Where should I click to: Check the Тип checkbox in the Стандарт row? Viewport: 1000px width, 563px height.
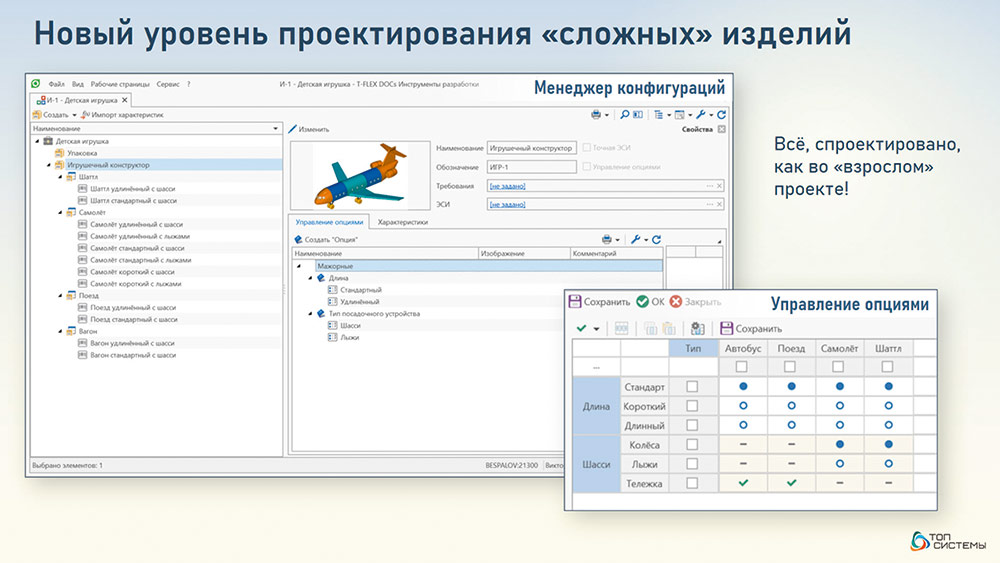(x=692, y=386)
